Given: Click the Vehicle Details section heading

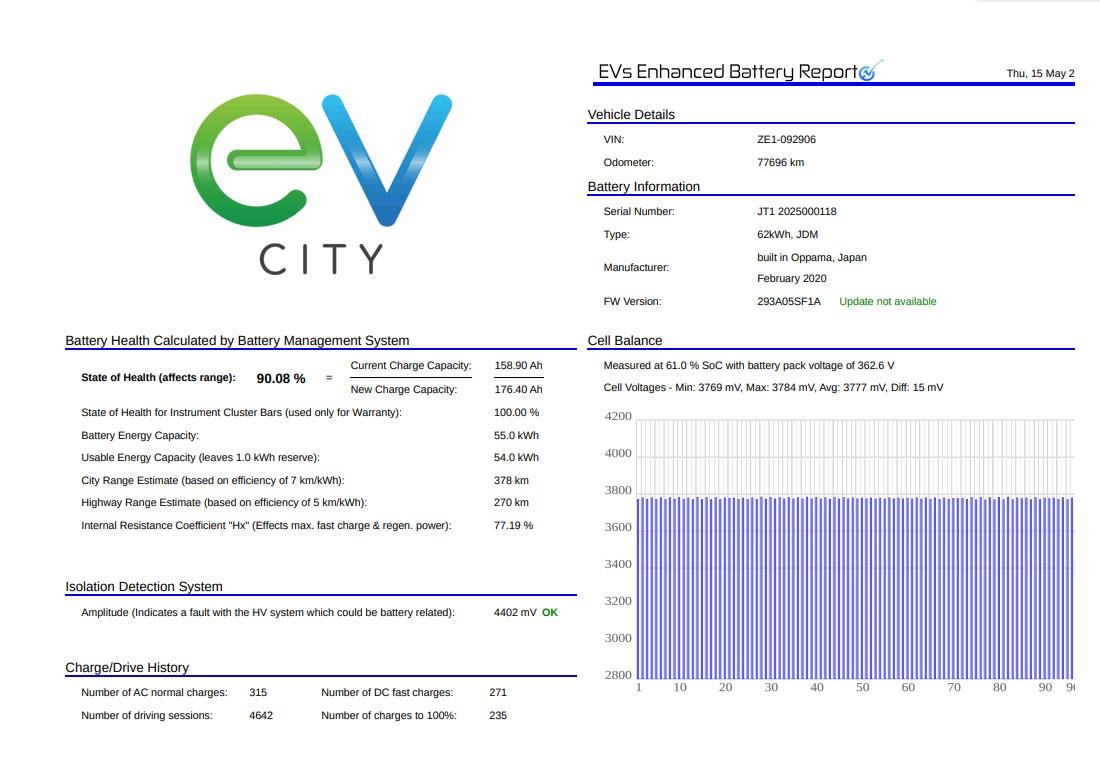Looking at the screenshot, I should pos(631,115).
